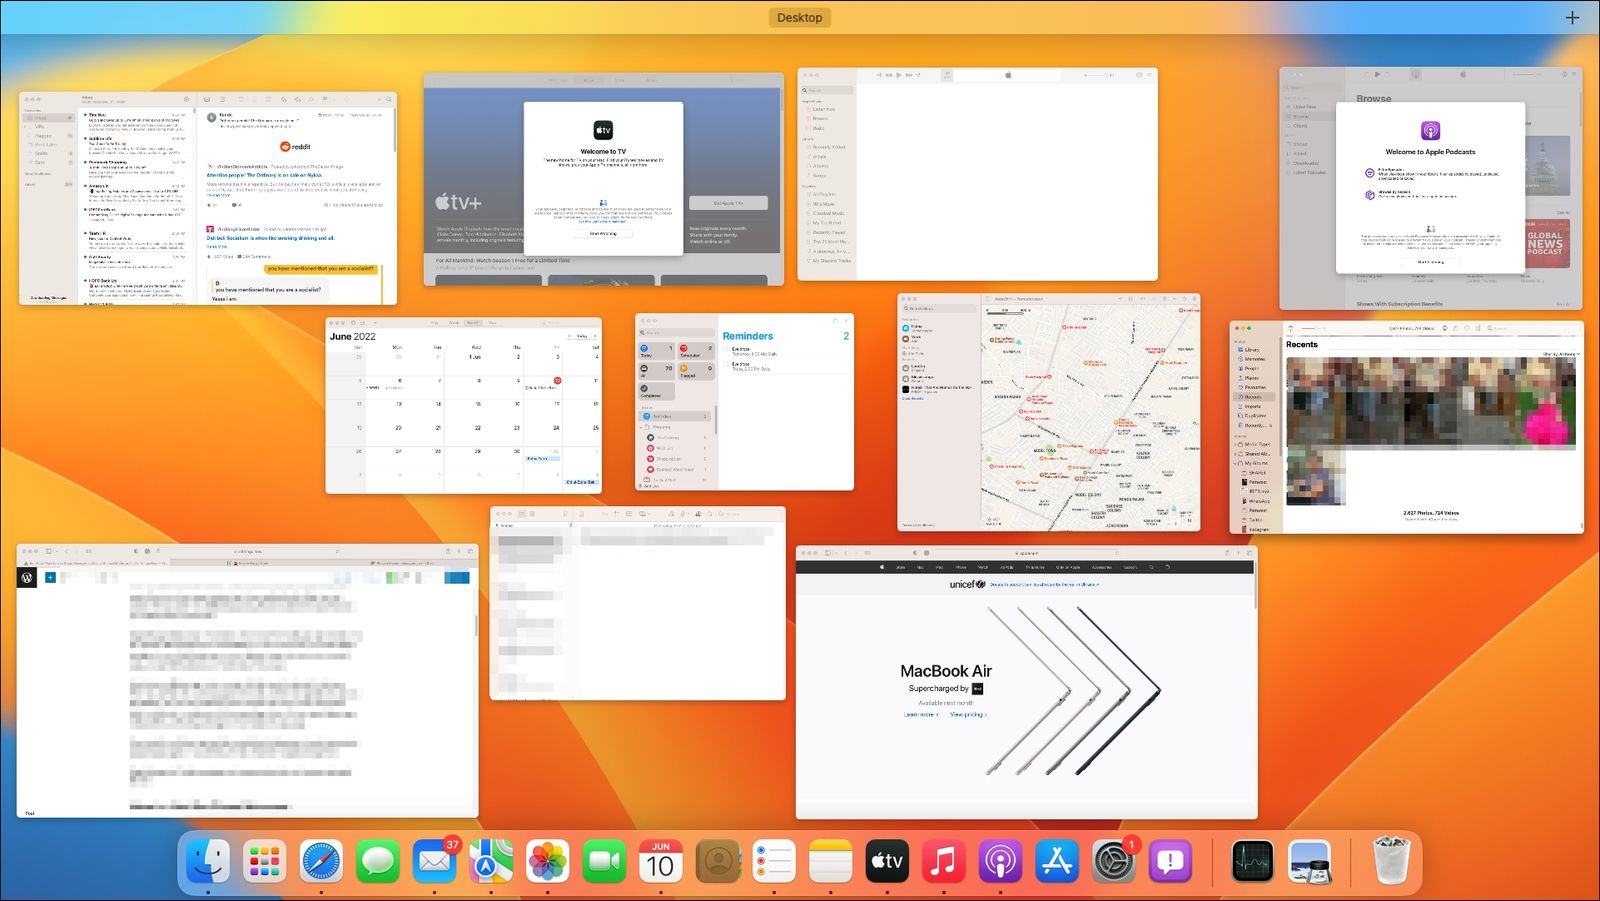Screen dimensions: 1600x901
Task: Open System Settings from the Dock
Action: [1113, 860]
